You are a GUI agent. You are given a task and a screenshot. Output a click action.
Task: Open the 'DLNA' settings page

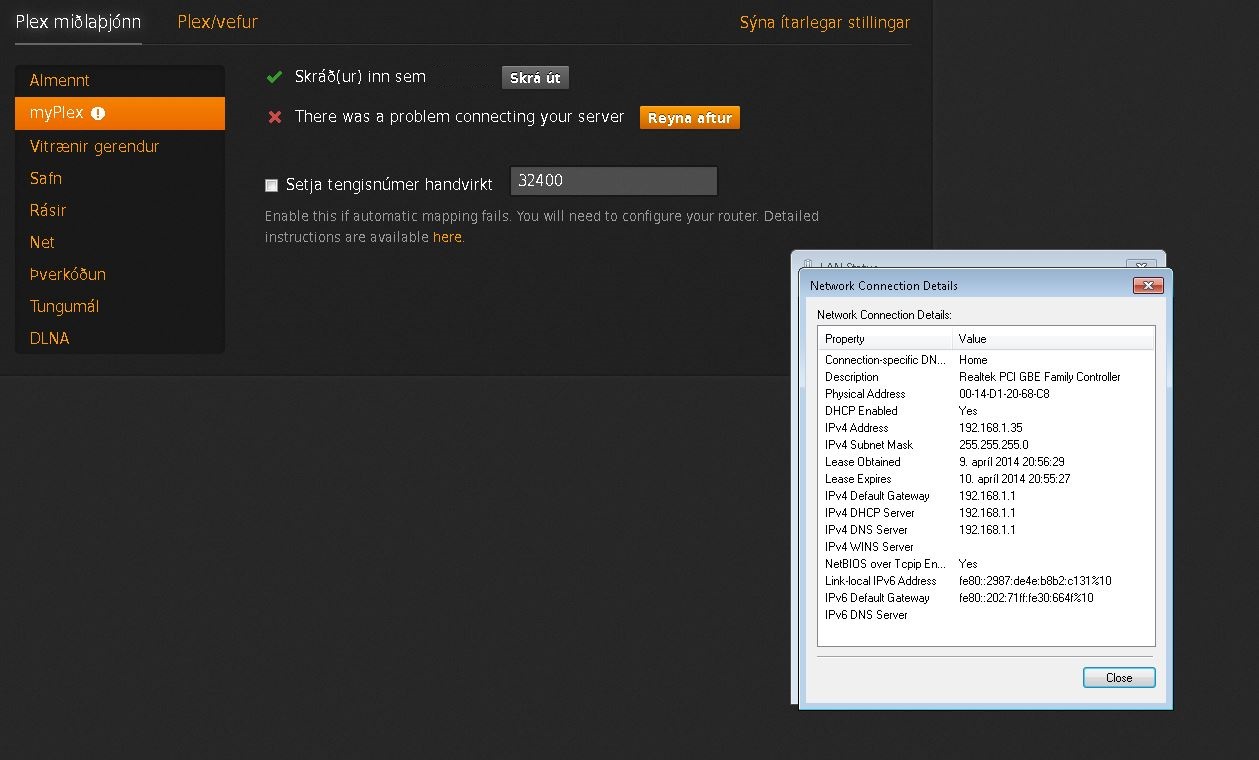[x=49, y=339]
